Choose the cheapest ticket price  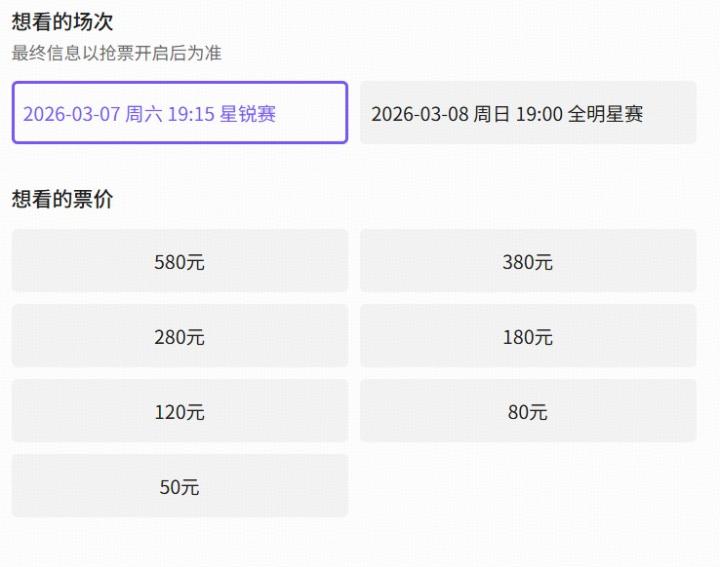(180, 486)
